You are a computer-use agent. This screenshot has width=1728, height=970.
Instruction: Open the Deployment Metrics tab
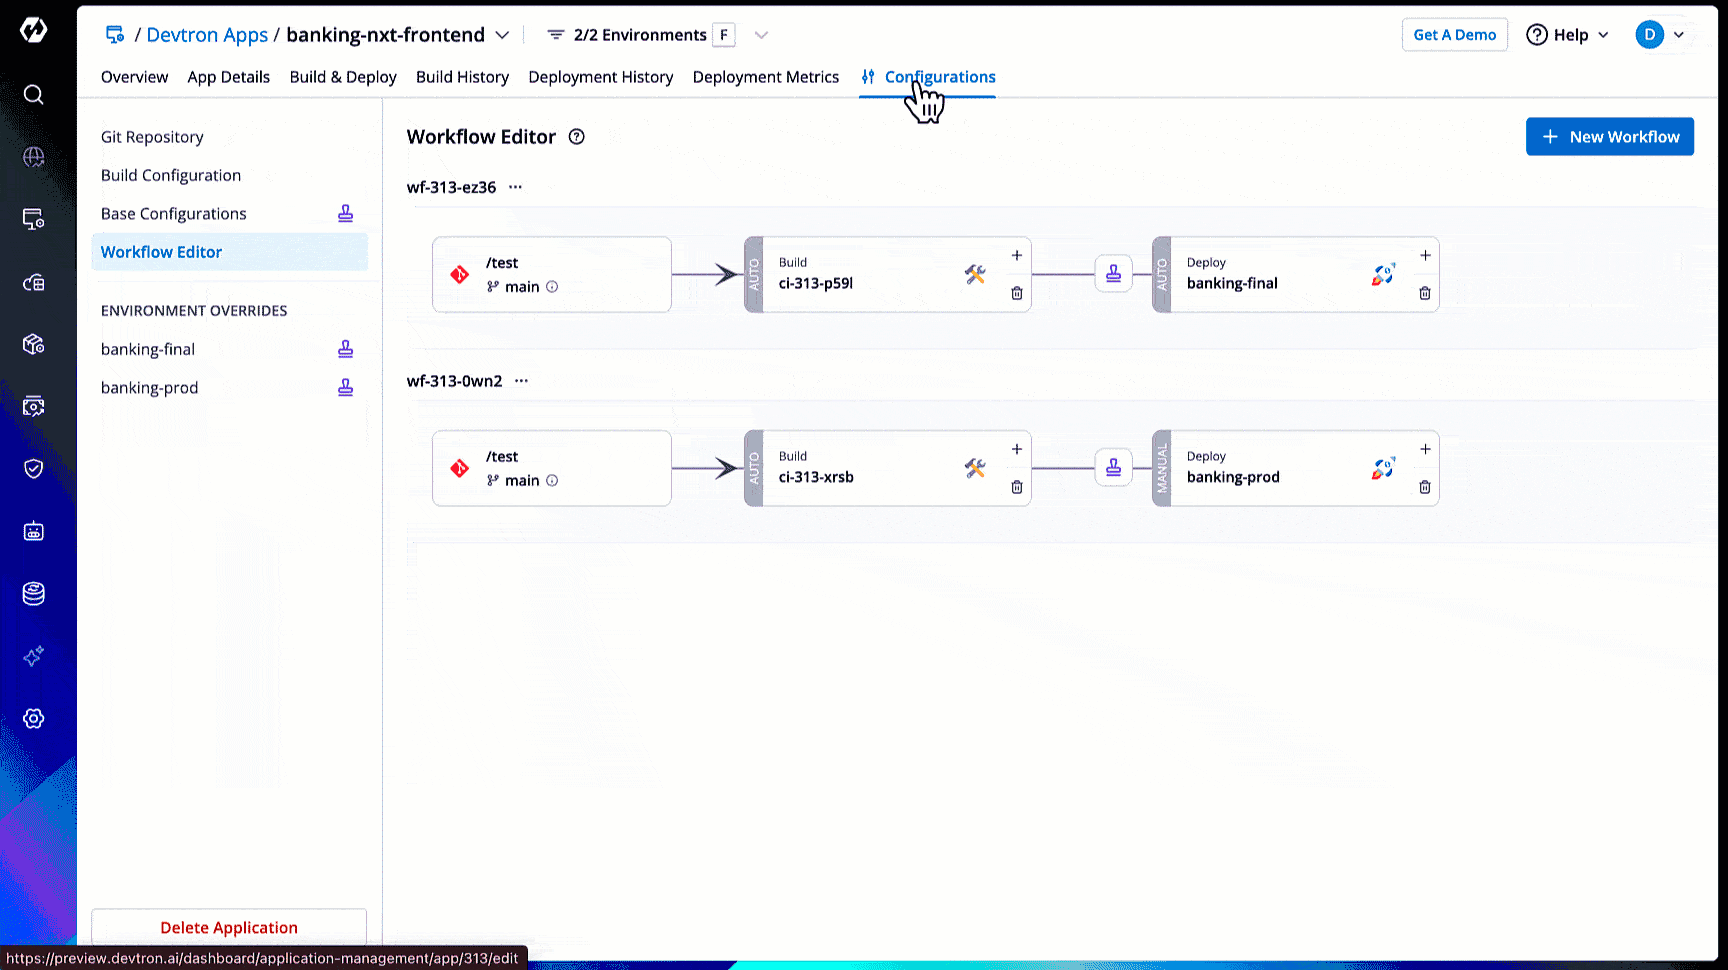pos(765,77)
